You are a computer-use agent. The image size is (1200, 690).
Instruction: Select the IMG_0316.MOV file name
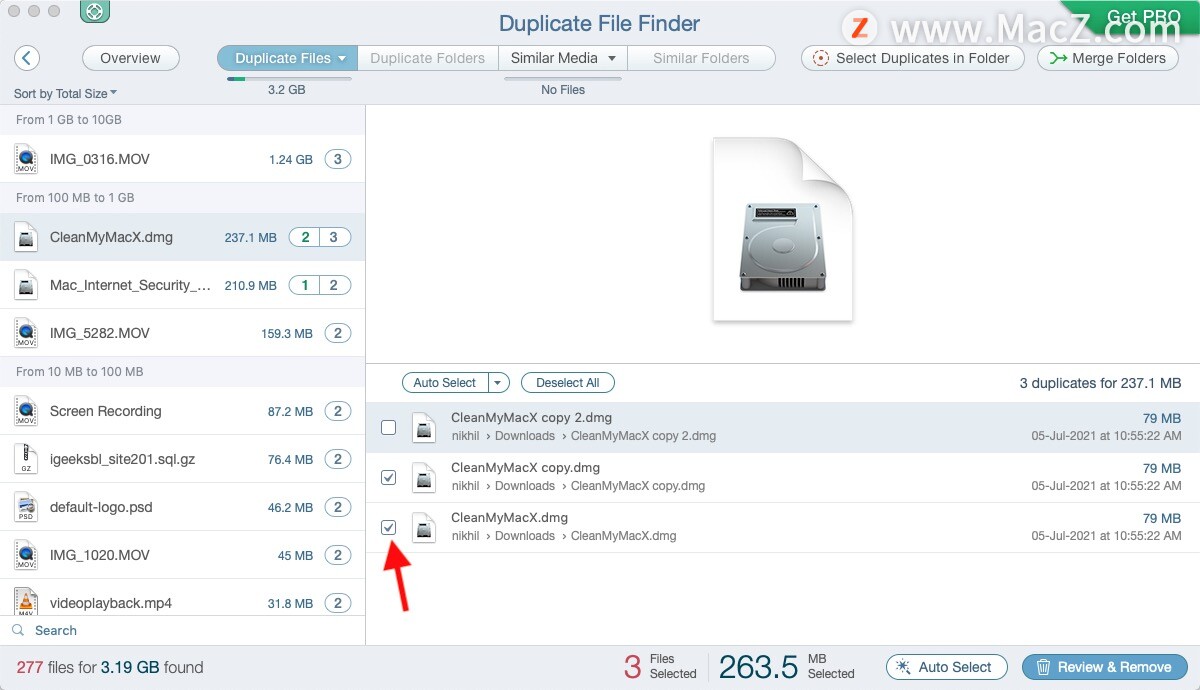(100, 159)
